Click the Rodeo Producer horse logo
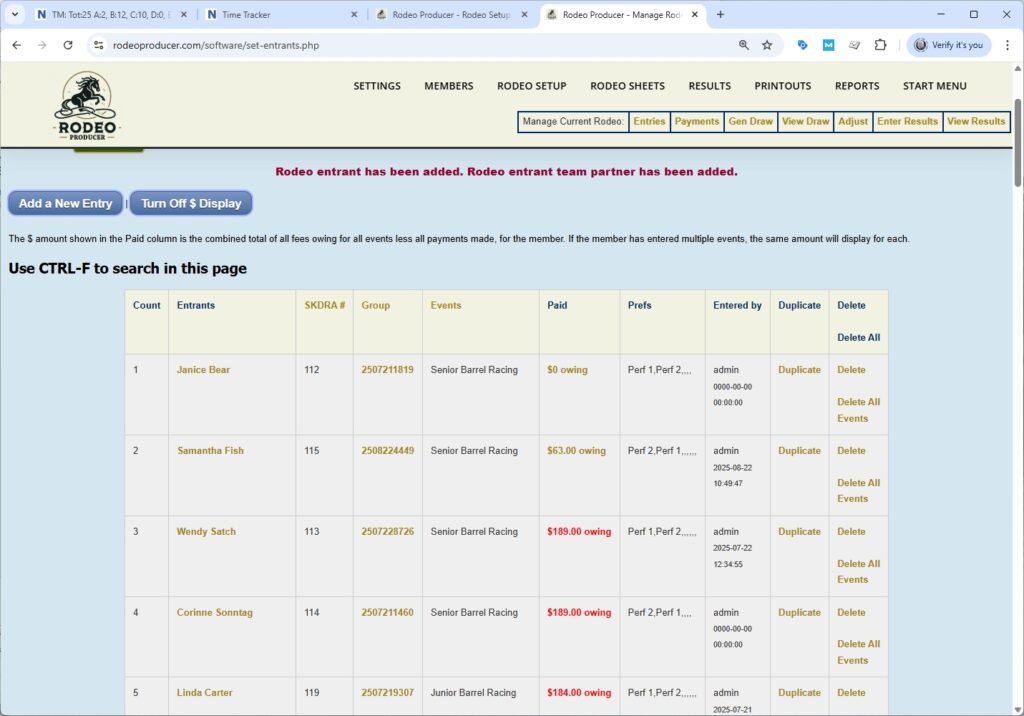The width and height of the screenshot is (1024, 716). pyautogui.click(x=85, y=106)
